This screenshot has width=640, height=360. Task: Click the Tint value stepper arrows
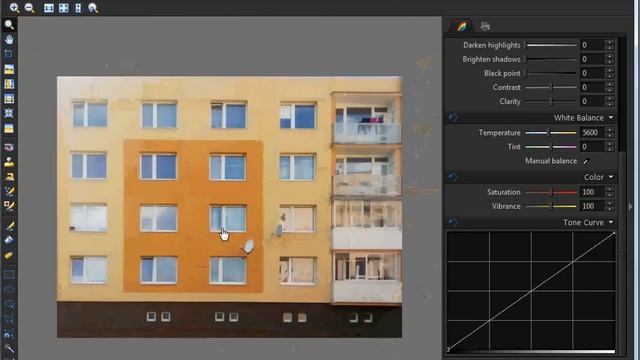tap(610, 147)
